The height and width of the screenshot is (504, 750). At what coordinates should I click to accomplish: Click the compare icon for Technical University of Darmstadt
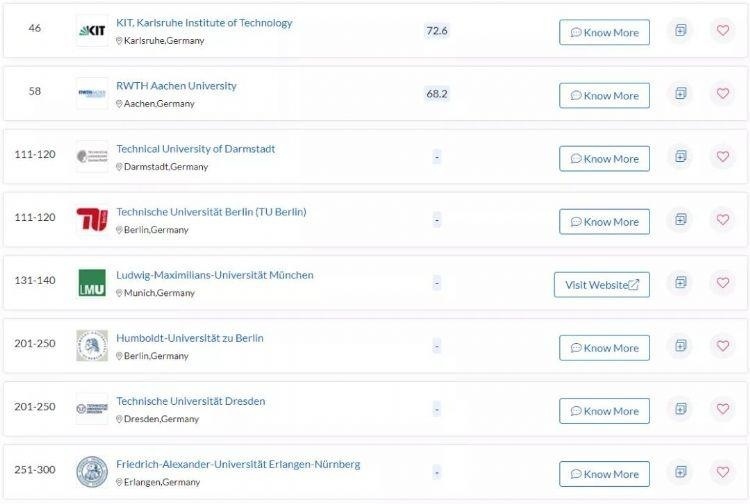680,157
